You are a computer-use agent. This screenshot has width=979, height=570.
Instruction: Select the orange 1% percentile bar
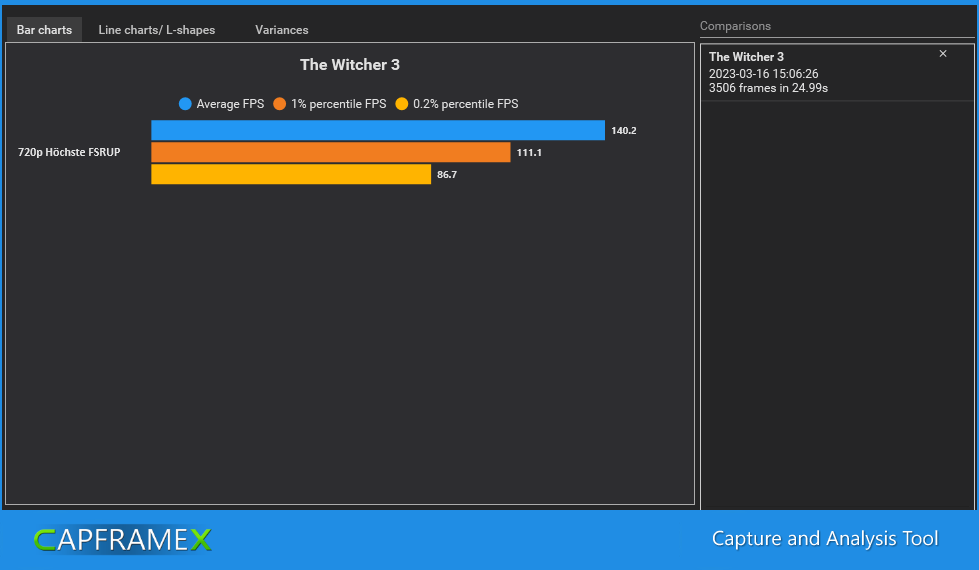pos(330,152)
